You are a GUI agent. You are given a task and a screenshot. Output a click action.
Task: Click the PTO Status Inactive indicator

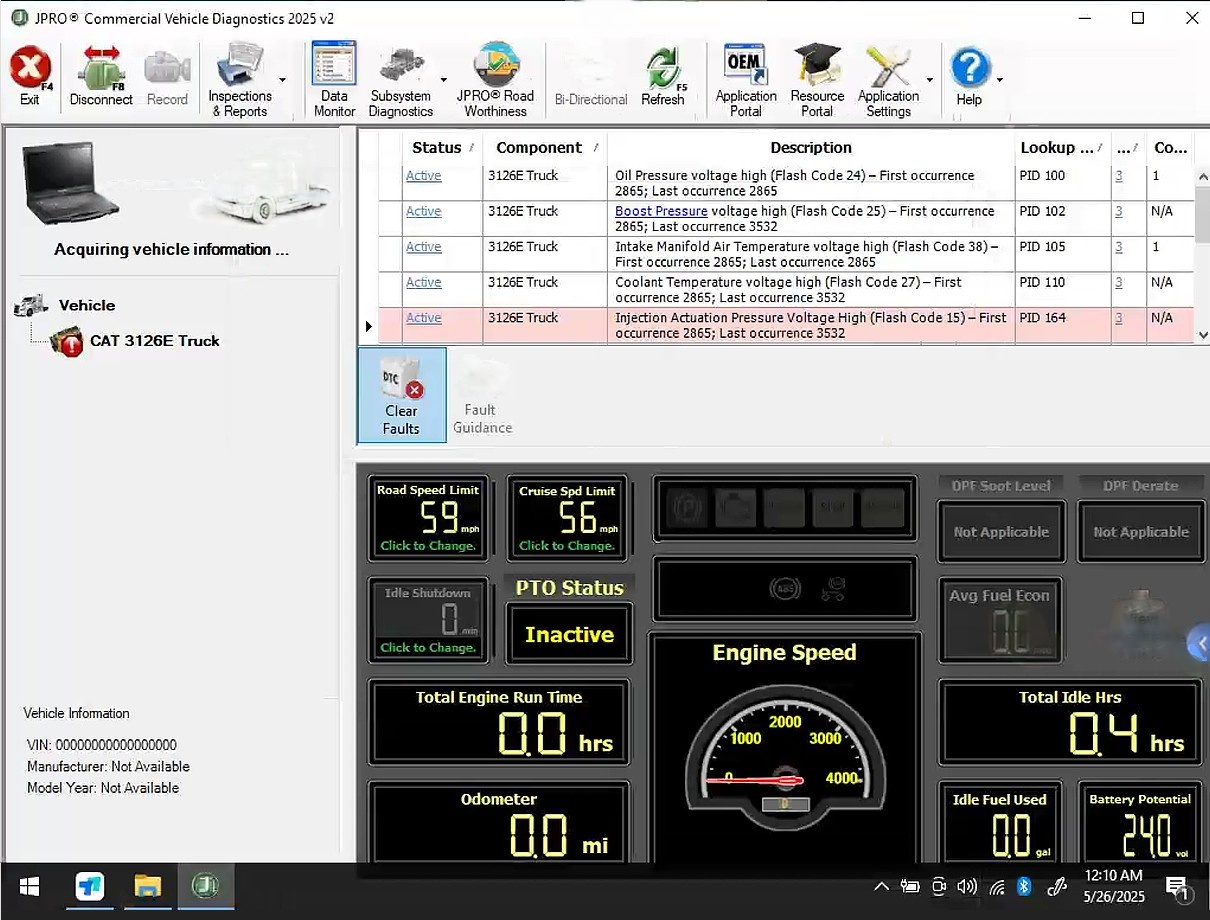[x=569, y=634]
